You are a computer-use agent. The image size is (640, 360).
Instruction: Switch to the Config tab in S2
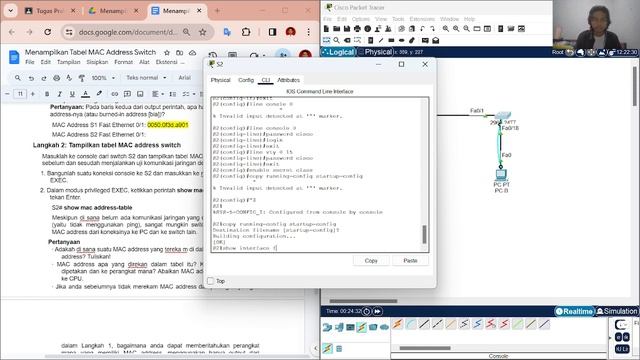(246, 80)
